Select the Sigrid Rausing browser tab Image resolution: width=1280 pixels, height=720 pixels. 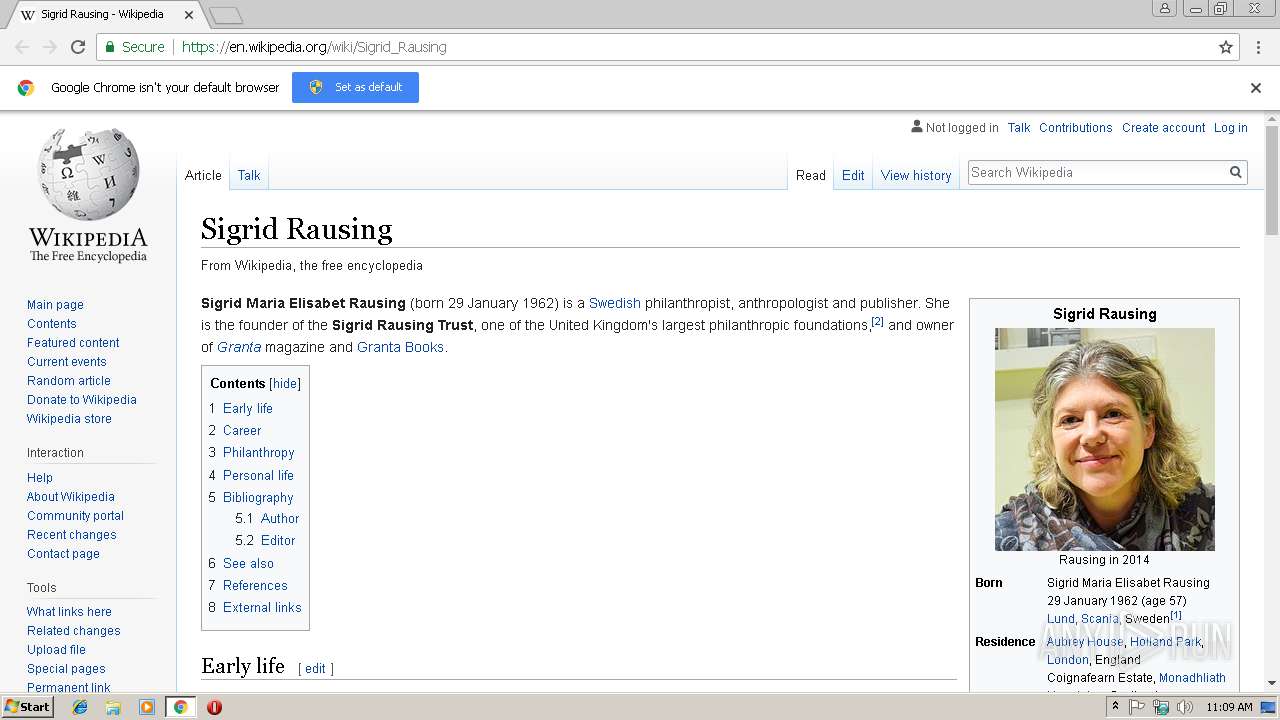104,15
